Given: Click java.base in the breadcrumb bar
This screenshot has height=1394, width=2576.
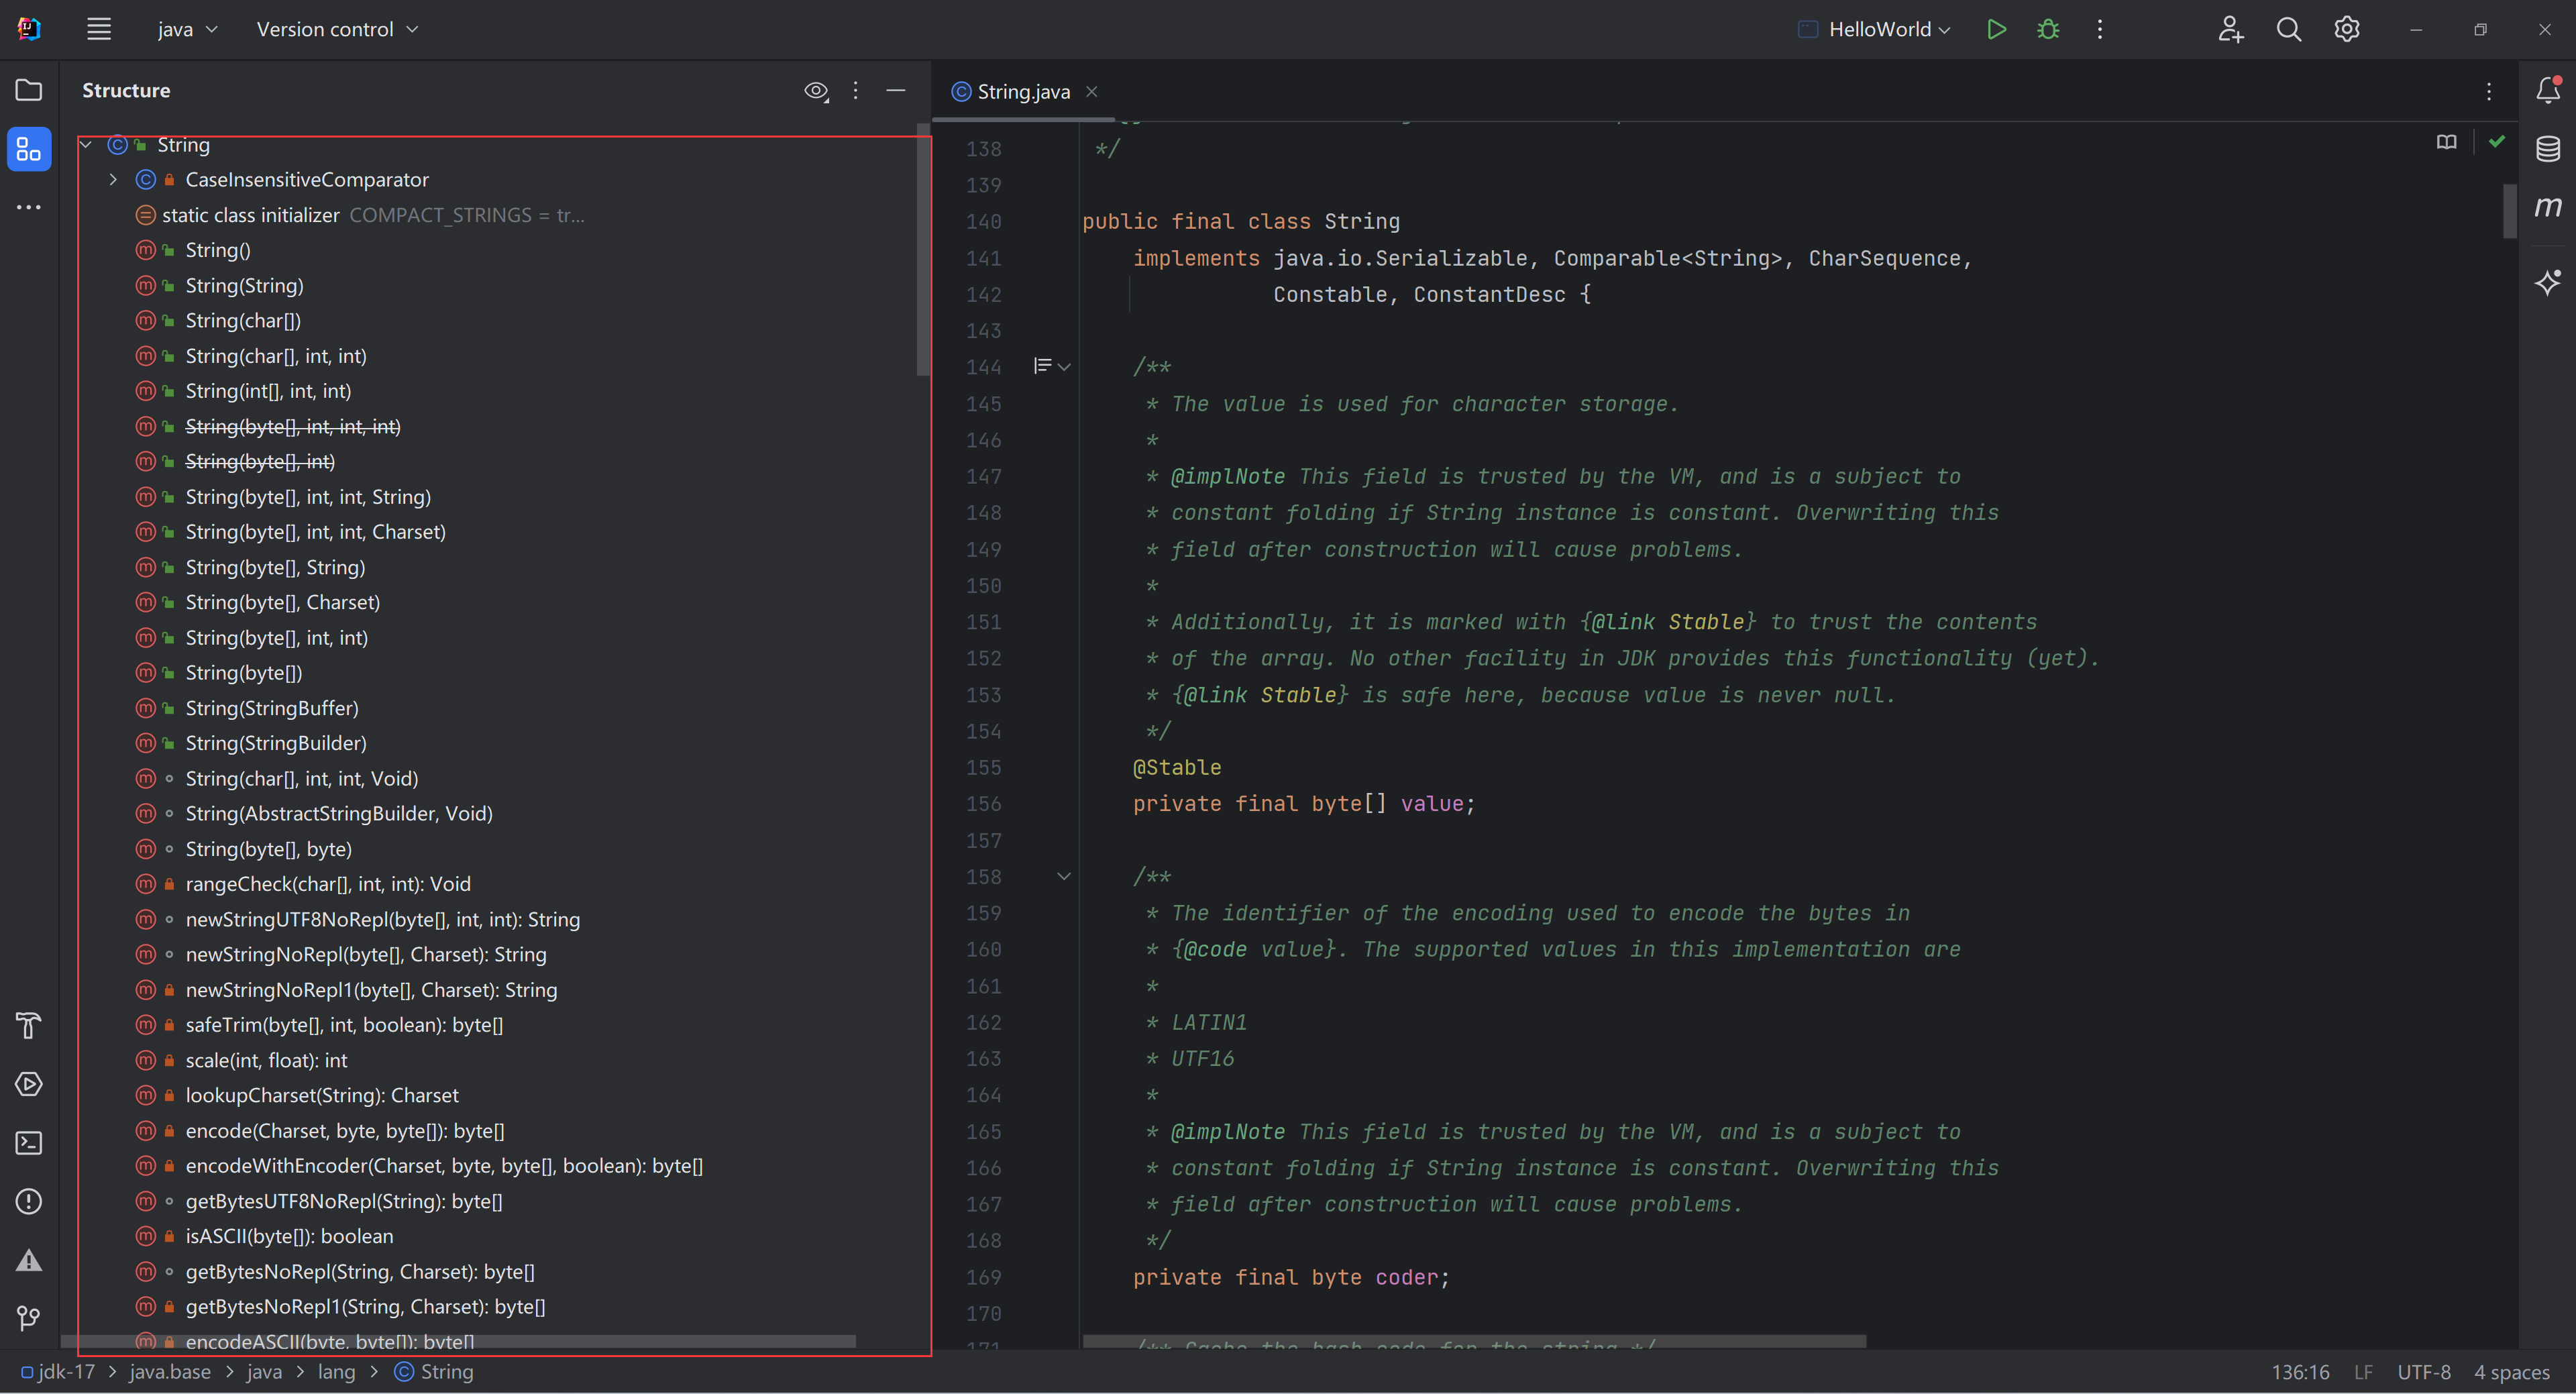Looking at the screenshot, I should coord(170,1372).
